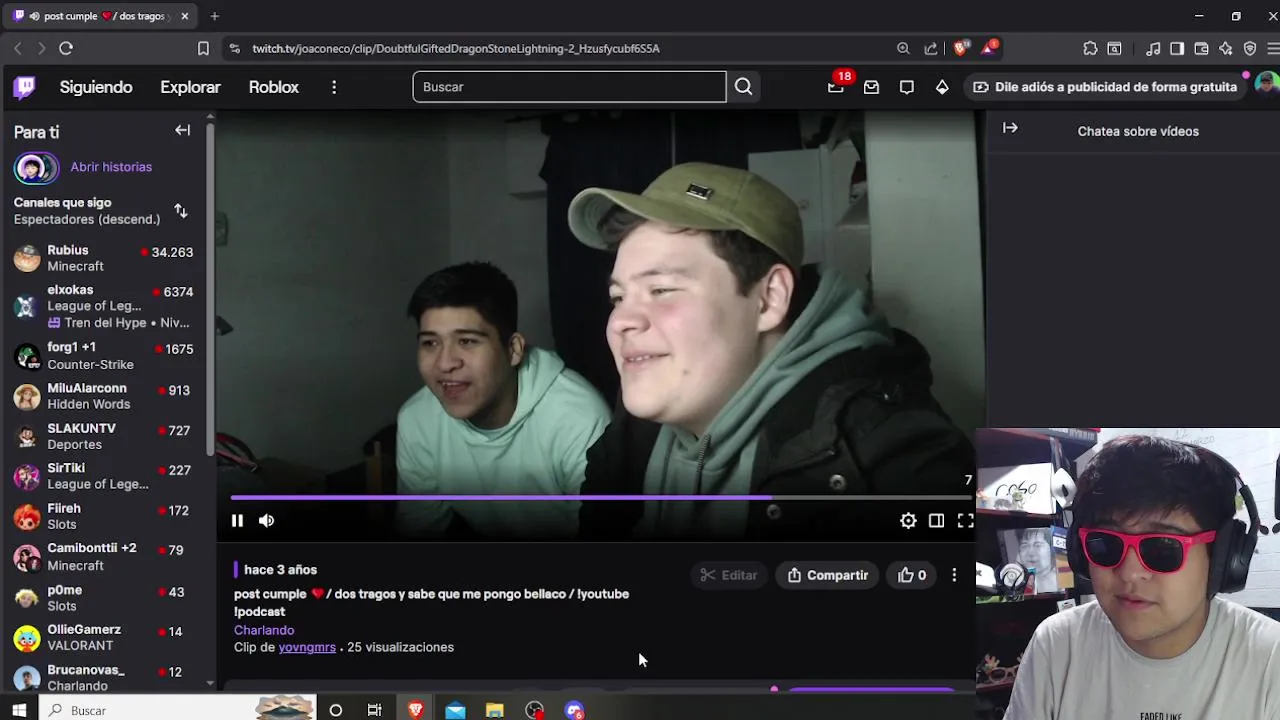
Task: View site information icon in address bar
Action: pyautogui.click(x=234, y=48)
